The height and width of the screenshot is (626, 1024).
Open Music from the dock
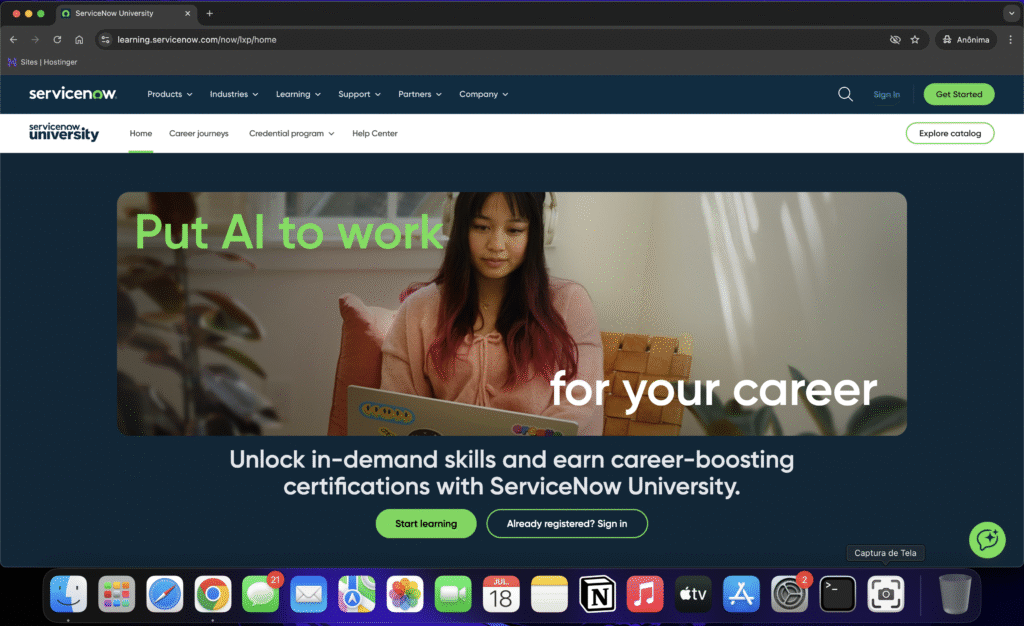click(x=645, y=594)
